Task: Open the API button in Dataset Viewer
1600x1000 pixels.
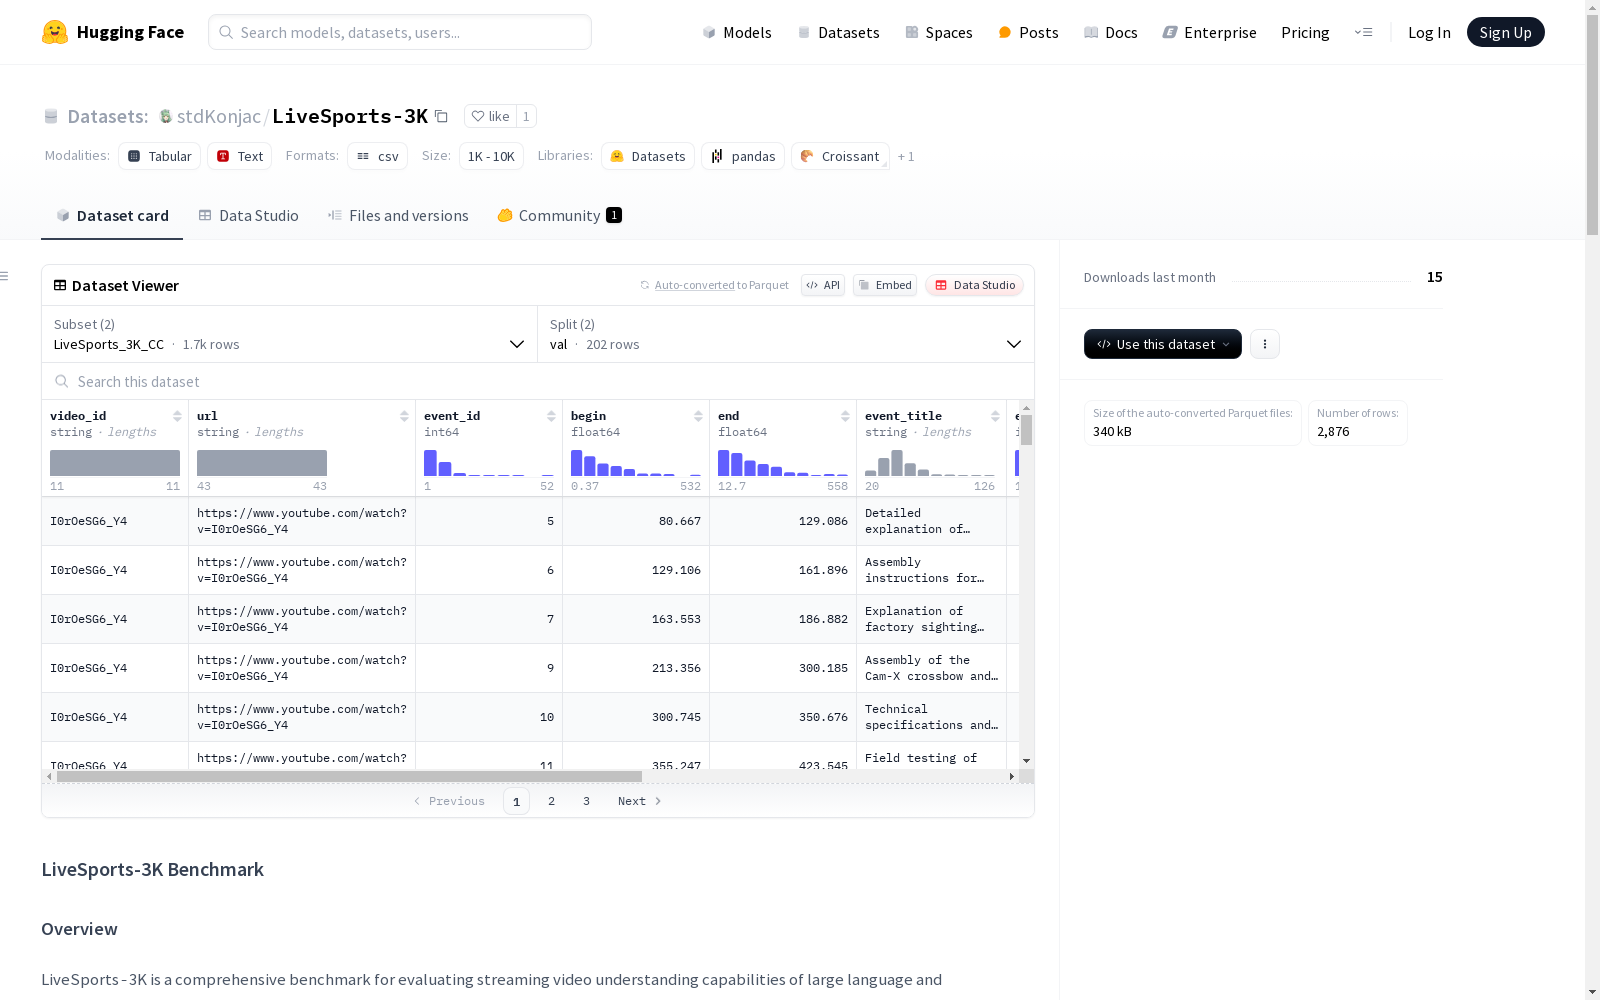Action: pyautogui.click(x=823, y=285)
